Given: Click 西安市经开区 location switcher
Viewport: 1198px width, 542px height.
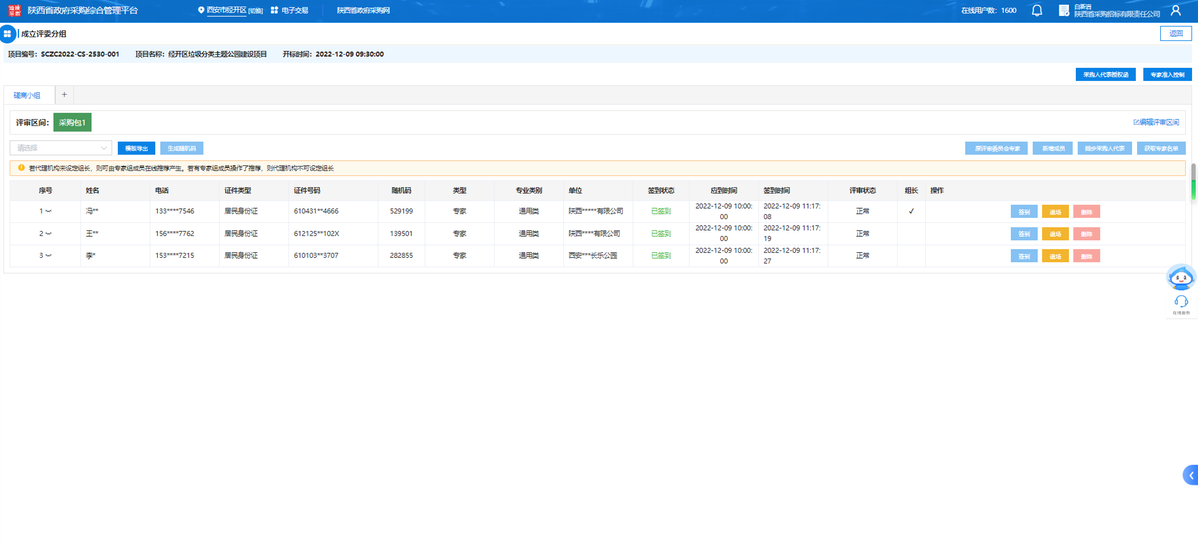Looking at the screenshot, I should coord(225,11).
